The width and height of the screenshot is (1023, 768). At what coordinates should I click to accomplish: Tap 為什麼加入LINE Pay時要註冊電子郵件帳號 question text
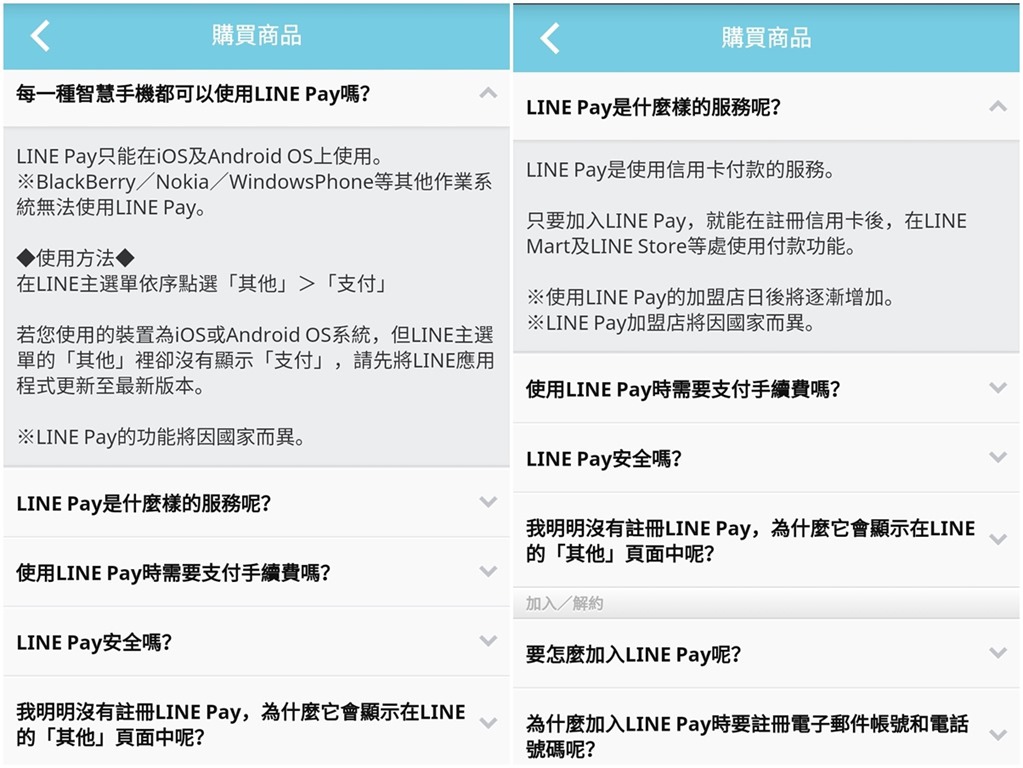[x=748, y=736]
